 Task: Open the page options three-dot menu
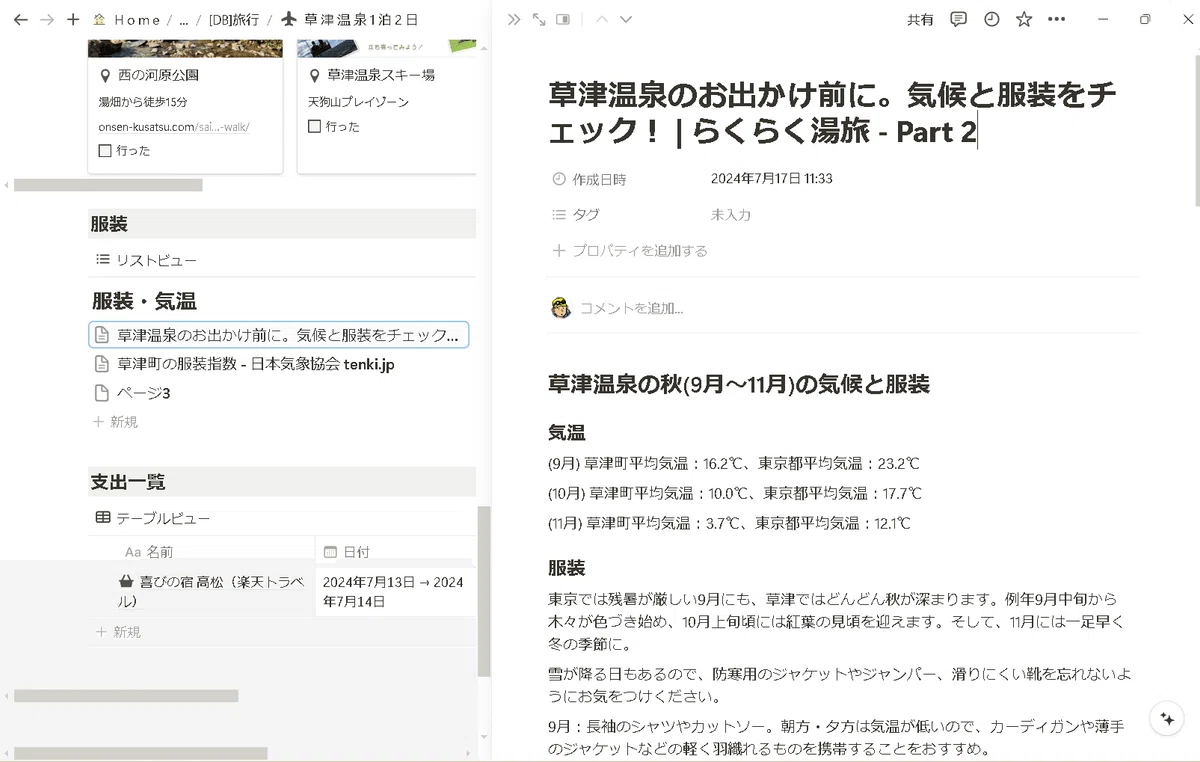(x=1056, y=19)
